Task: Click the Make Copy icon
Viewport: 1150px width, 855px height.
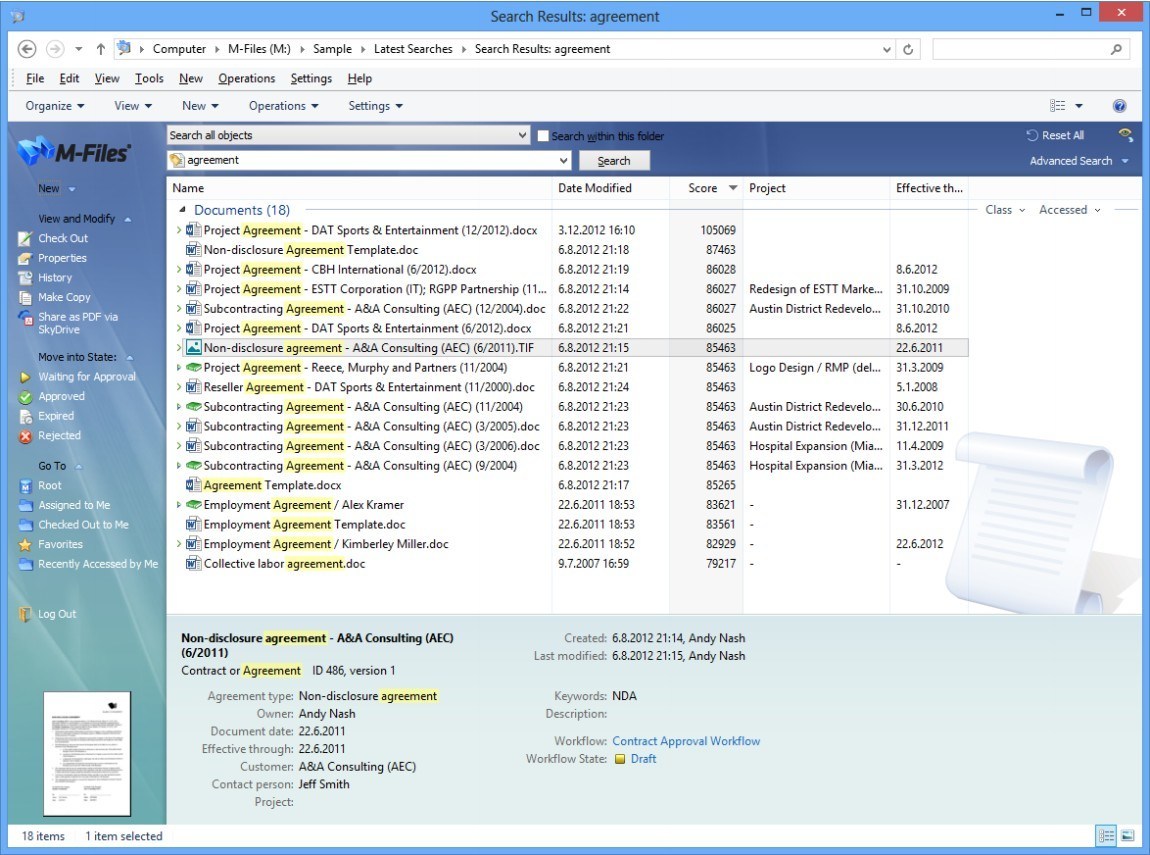Action: tap(25, 298)
